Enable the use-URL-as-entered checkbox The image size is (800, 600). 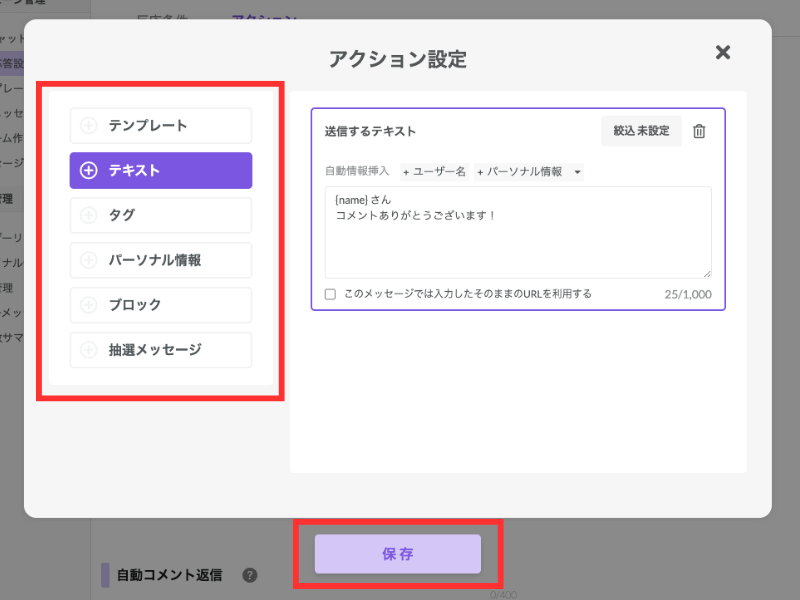[331, 294]
